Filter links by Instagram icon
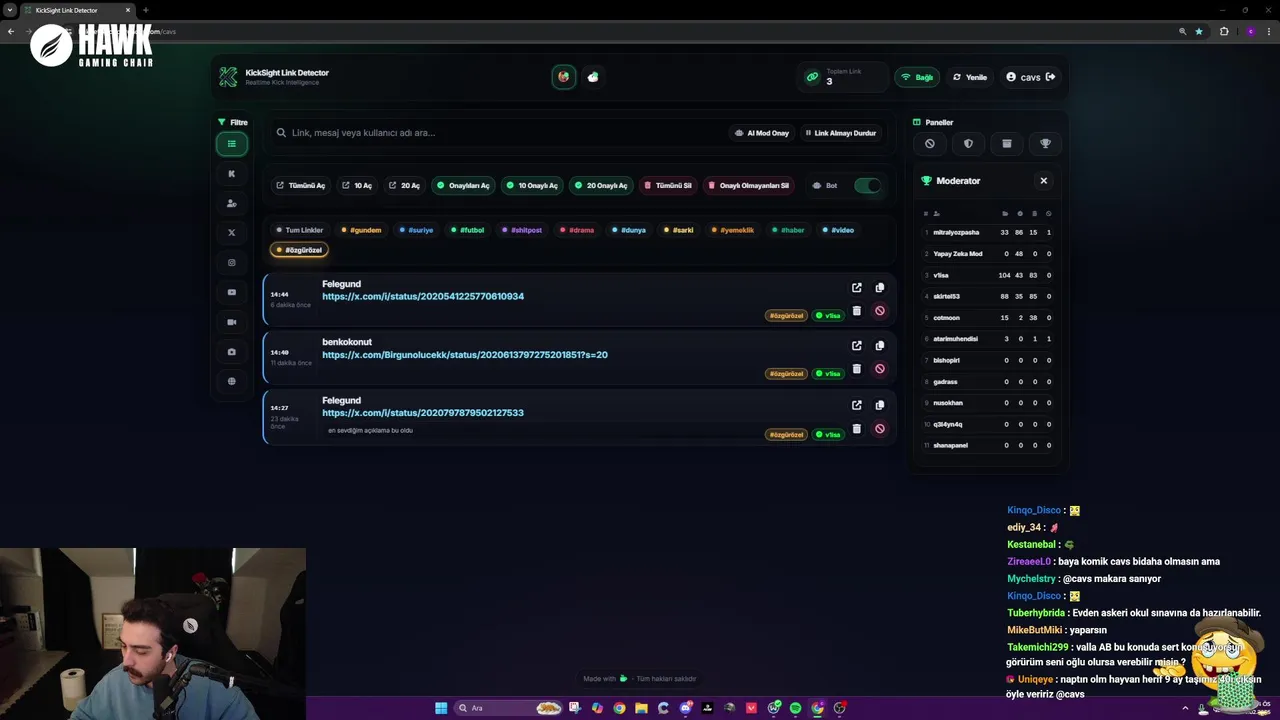 pyautogui.click(x=231, y=263)
